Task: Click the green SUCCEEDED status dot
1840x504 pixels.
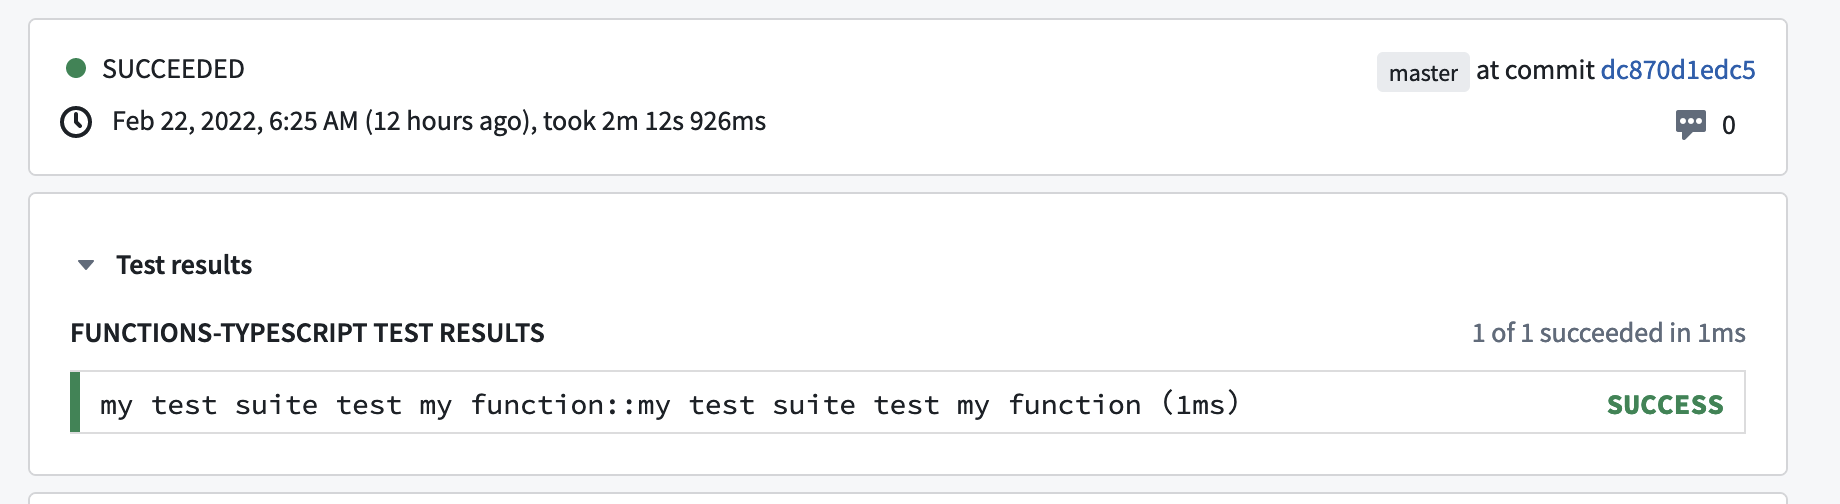Action: pyautogui.click(x=76, y=68)
